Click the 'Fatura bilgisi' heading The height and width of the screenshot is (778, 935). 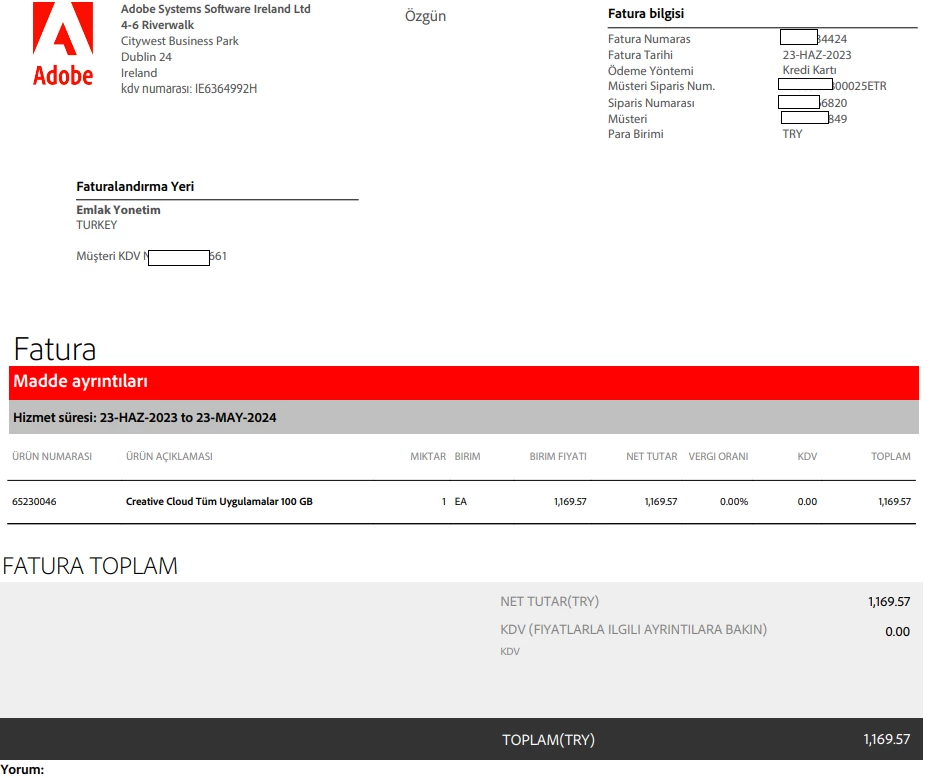pos(646,14)
